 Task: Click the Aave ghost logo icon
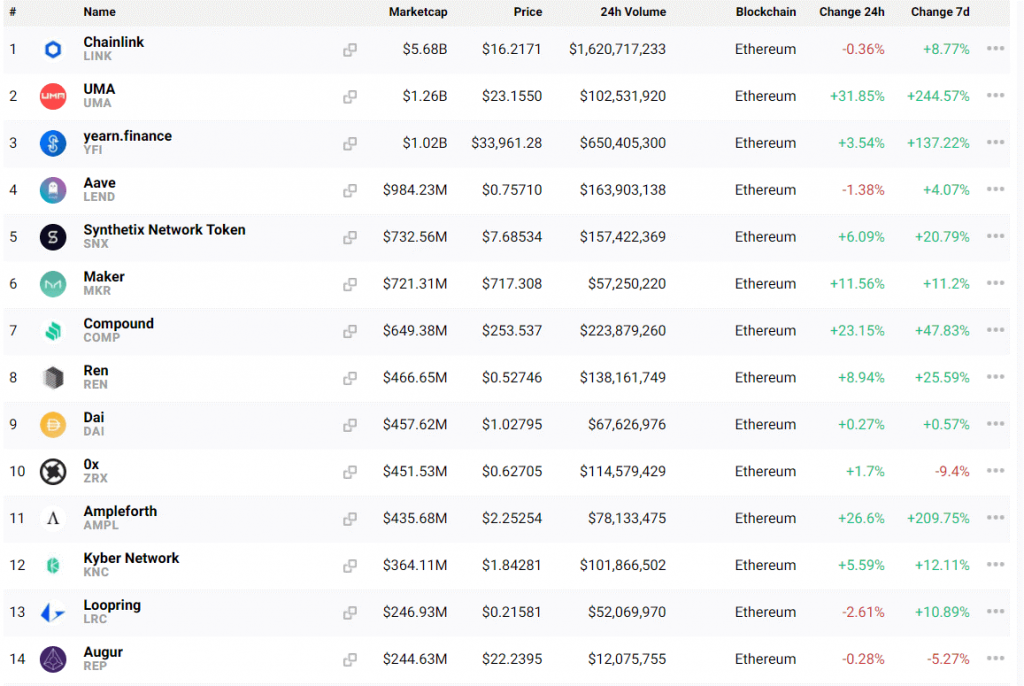pyautogui.click(x=53, y=190)
